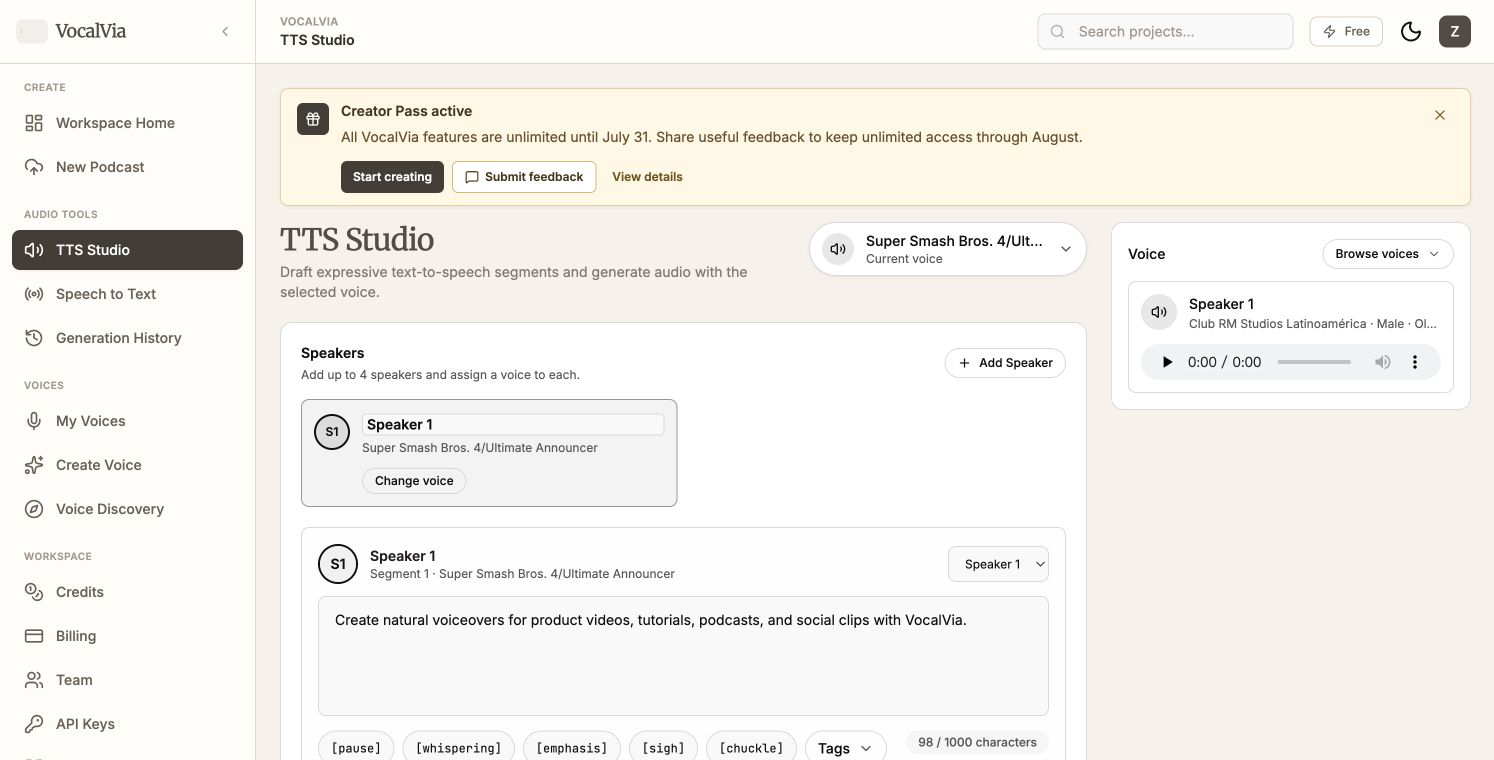Open the segment Speaker 1 dropdown
1494x760 pixels.
point(998,564)
